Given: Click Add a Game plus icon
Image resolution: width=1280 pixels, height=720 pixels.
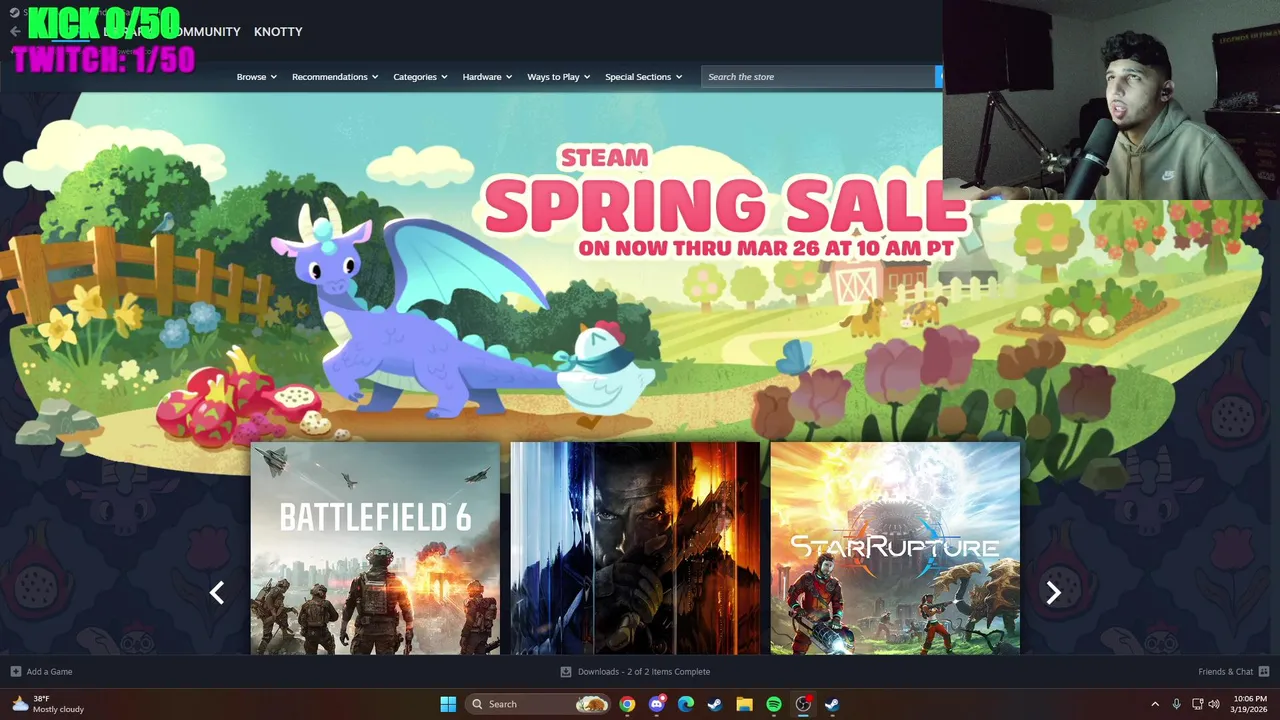Looking at the screenshot, I should click(x=15, y=672).
